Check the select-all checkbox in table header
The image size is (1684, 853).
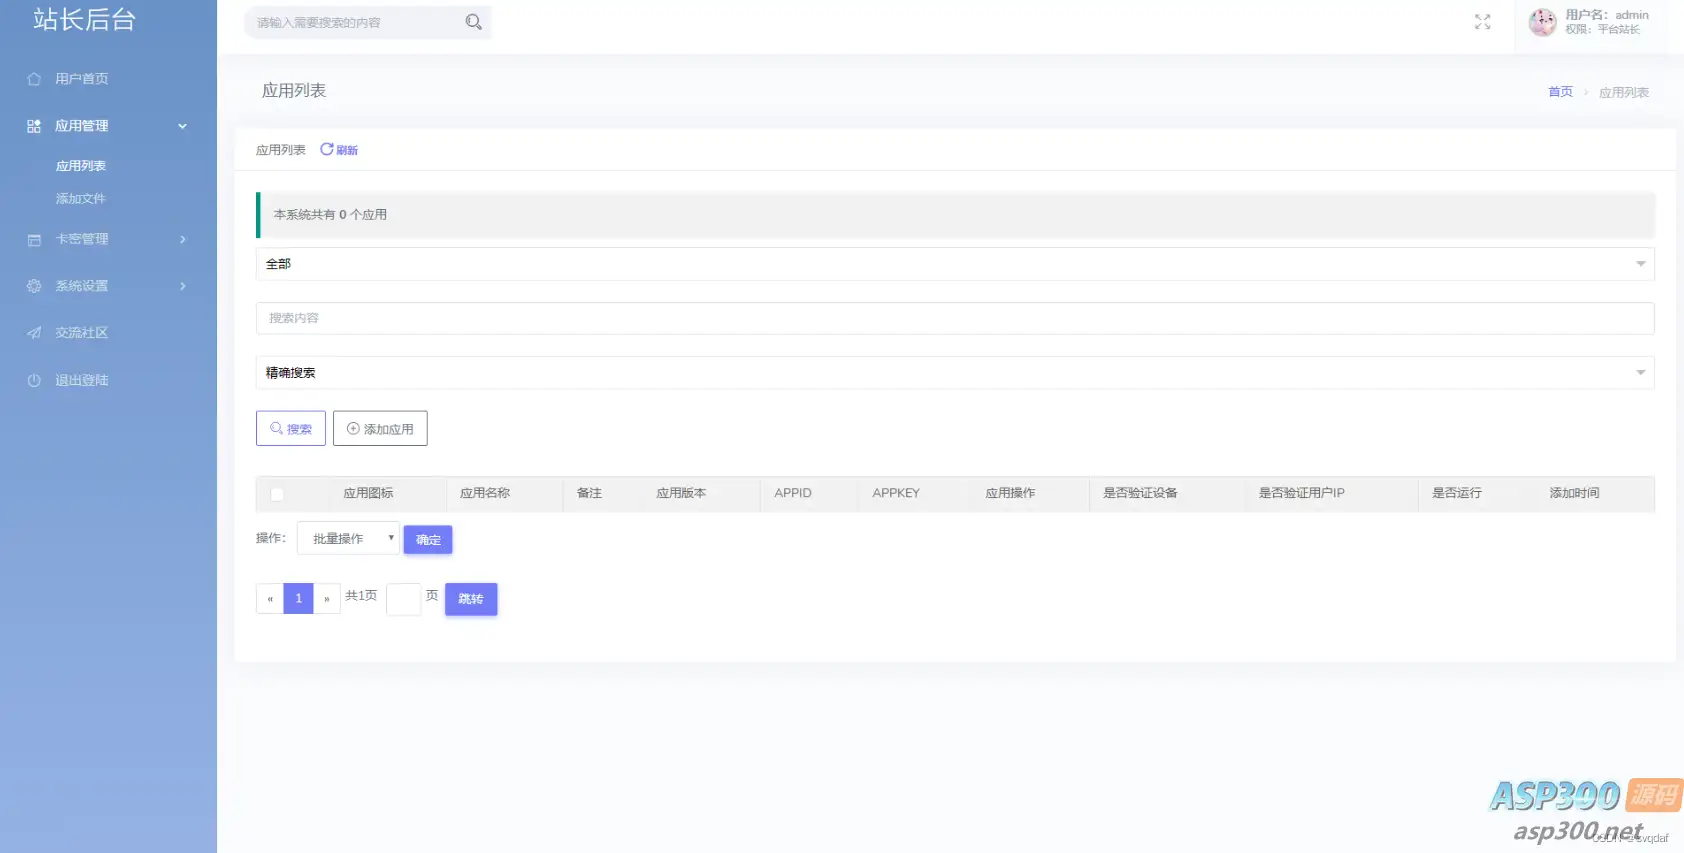277,494
